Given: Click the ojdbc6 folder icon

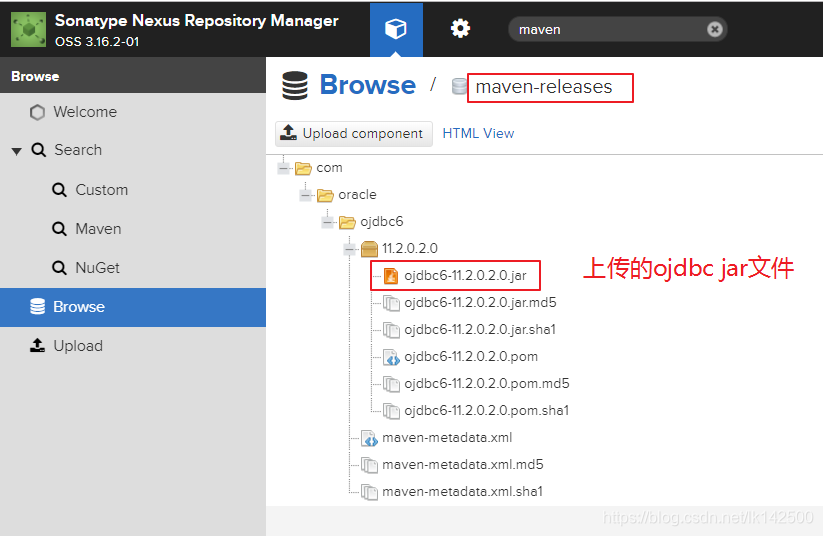Looking at the screenshot, I should (347, 223).
